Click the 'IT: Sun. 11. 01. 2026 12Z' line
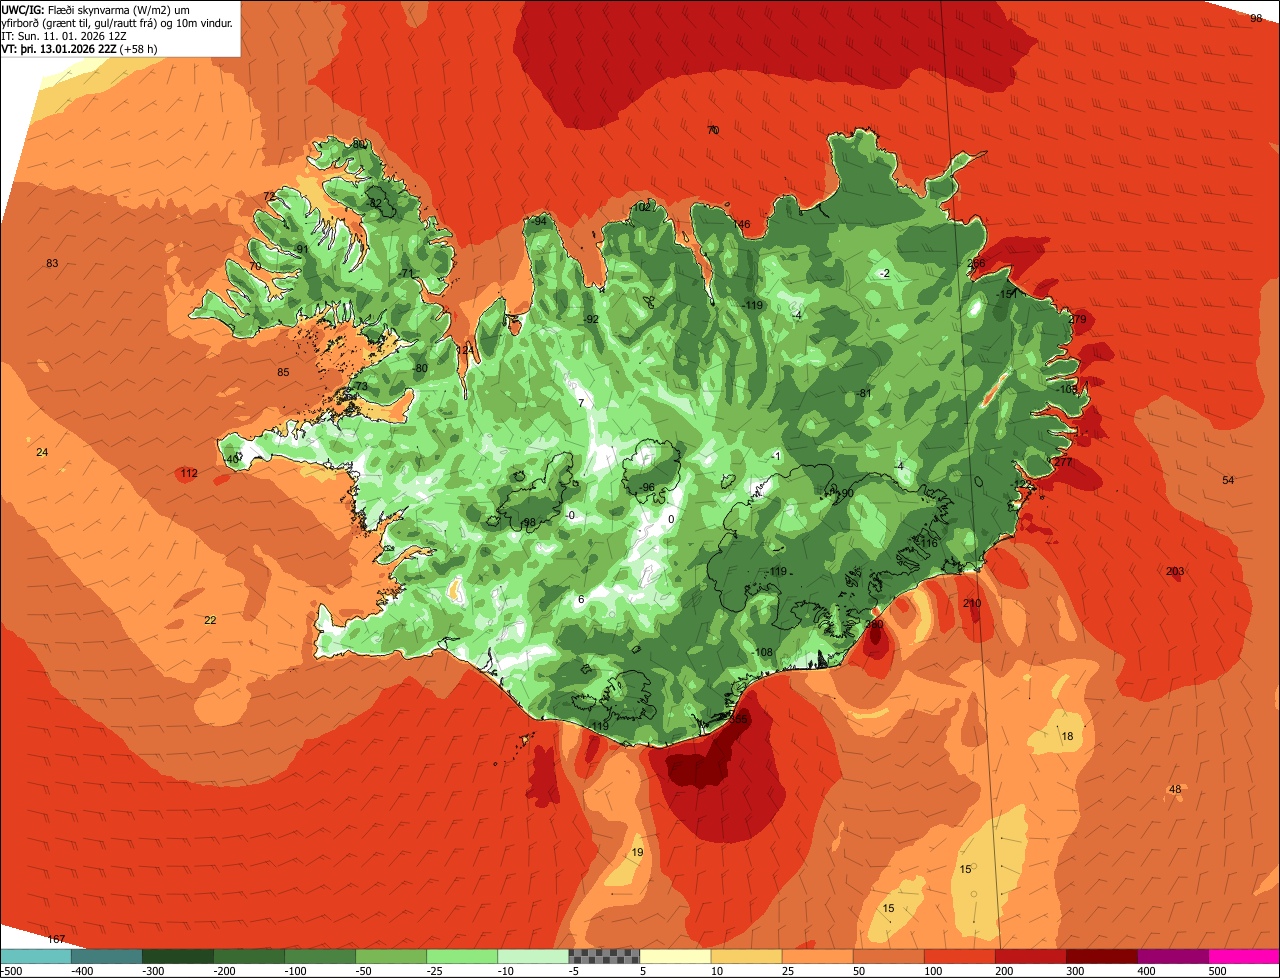This screenshot has width=1280, height=978. click(x=64, y=35)
